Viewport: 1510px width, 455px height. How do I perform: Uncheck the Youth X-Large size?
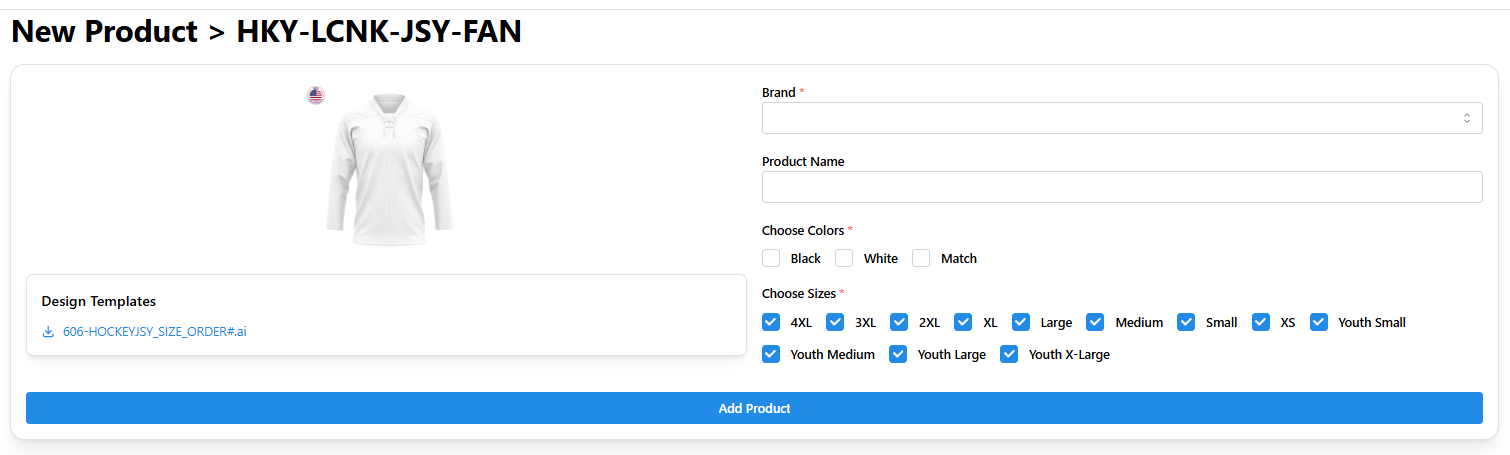1009,354
